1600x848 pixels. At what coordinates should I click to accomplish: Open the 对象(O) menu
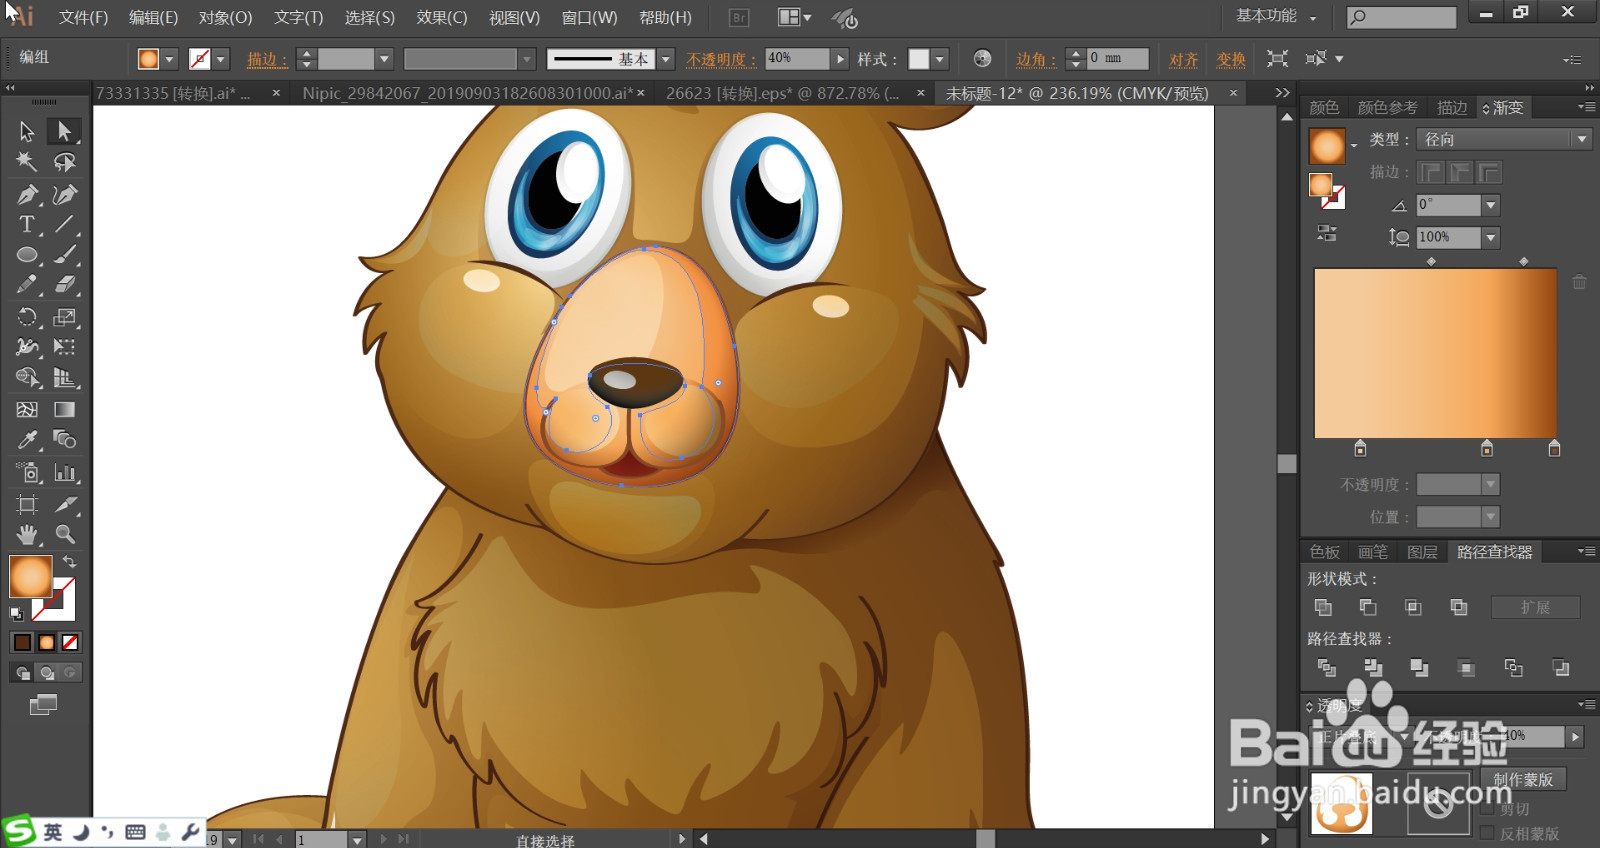click(x=225, y=17)
